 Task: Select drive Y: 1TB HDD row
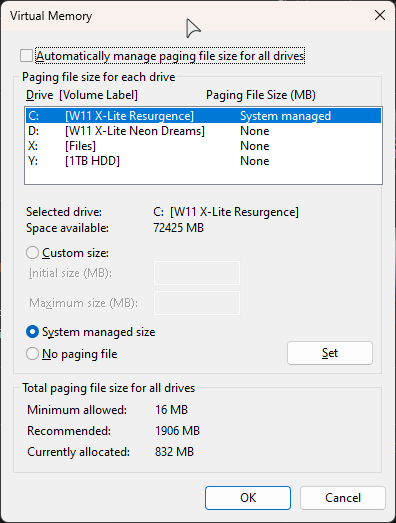(x=203, y=161)
